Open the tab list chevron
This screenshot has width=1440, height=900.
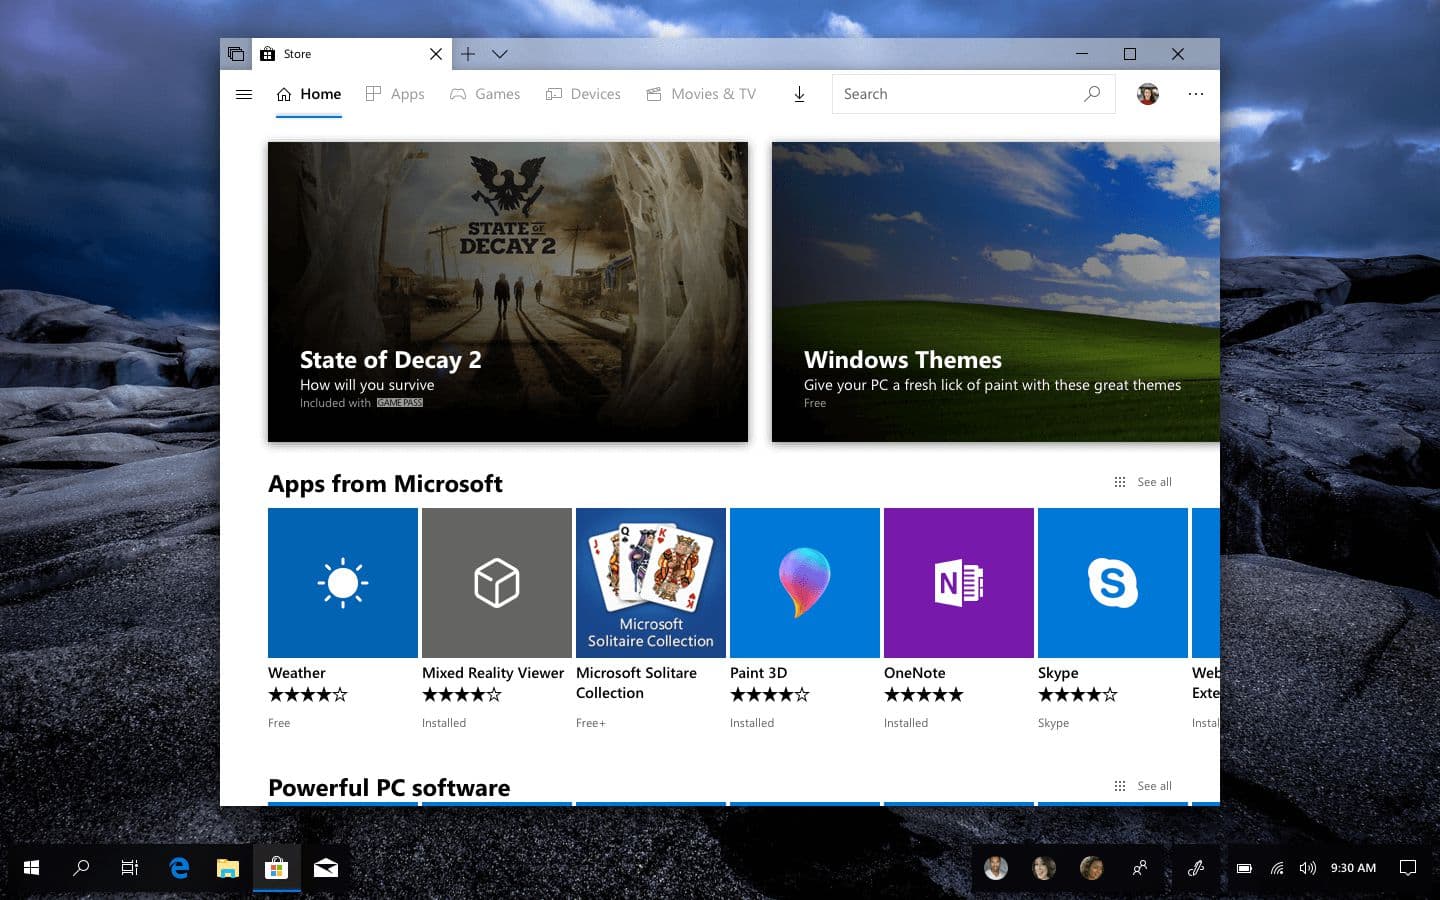(500, 54)
